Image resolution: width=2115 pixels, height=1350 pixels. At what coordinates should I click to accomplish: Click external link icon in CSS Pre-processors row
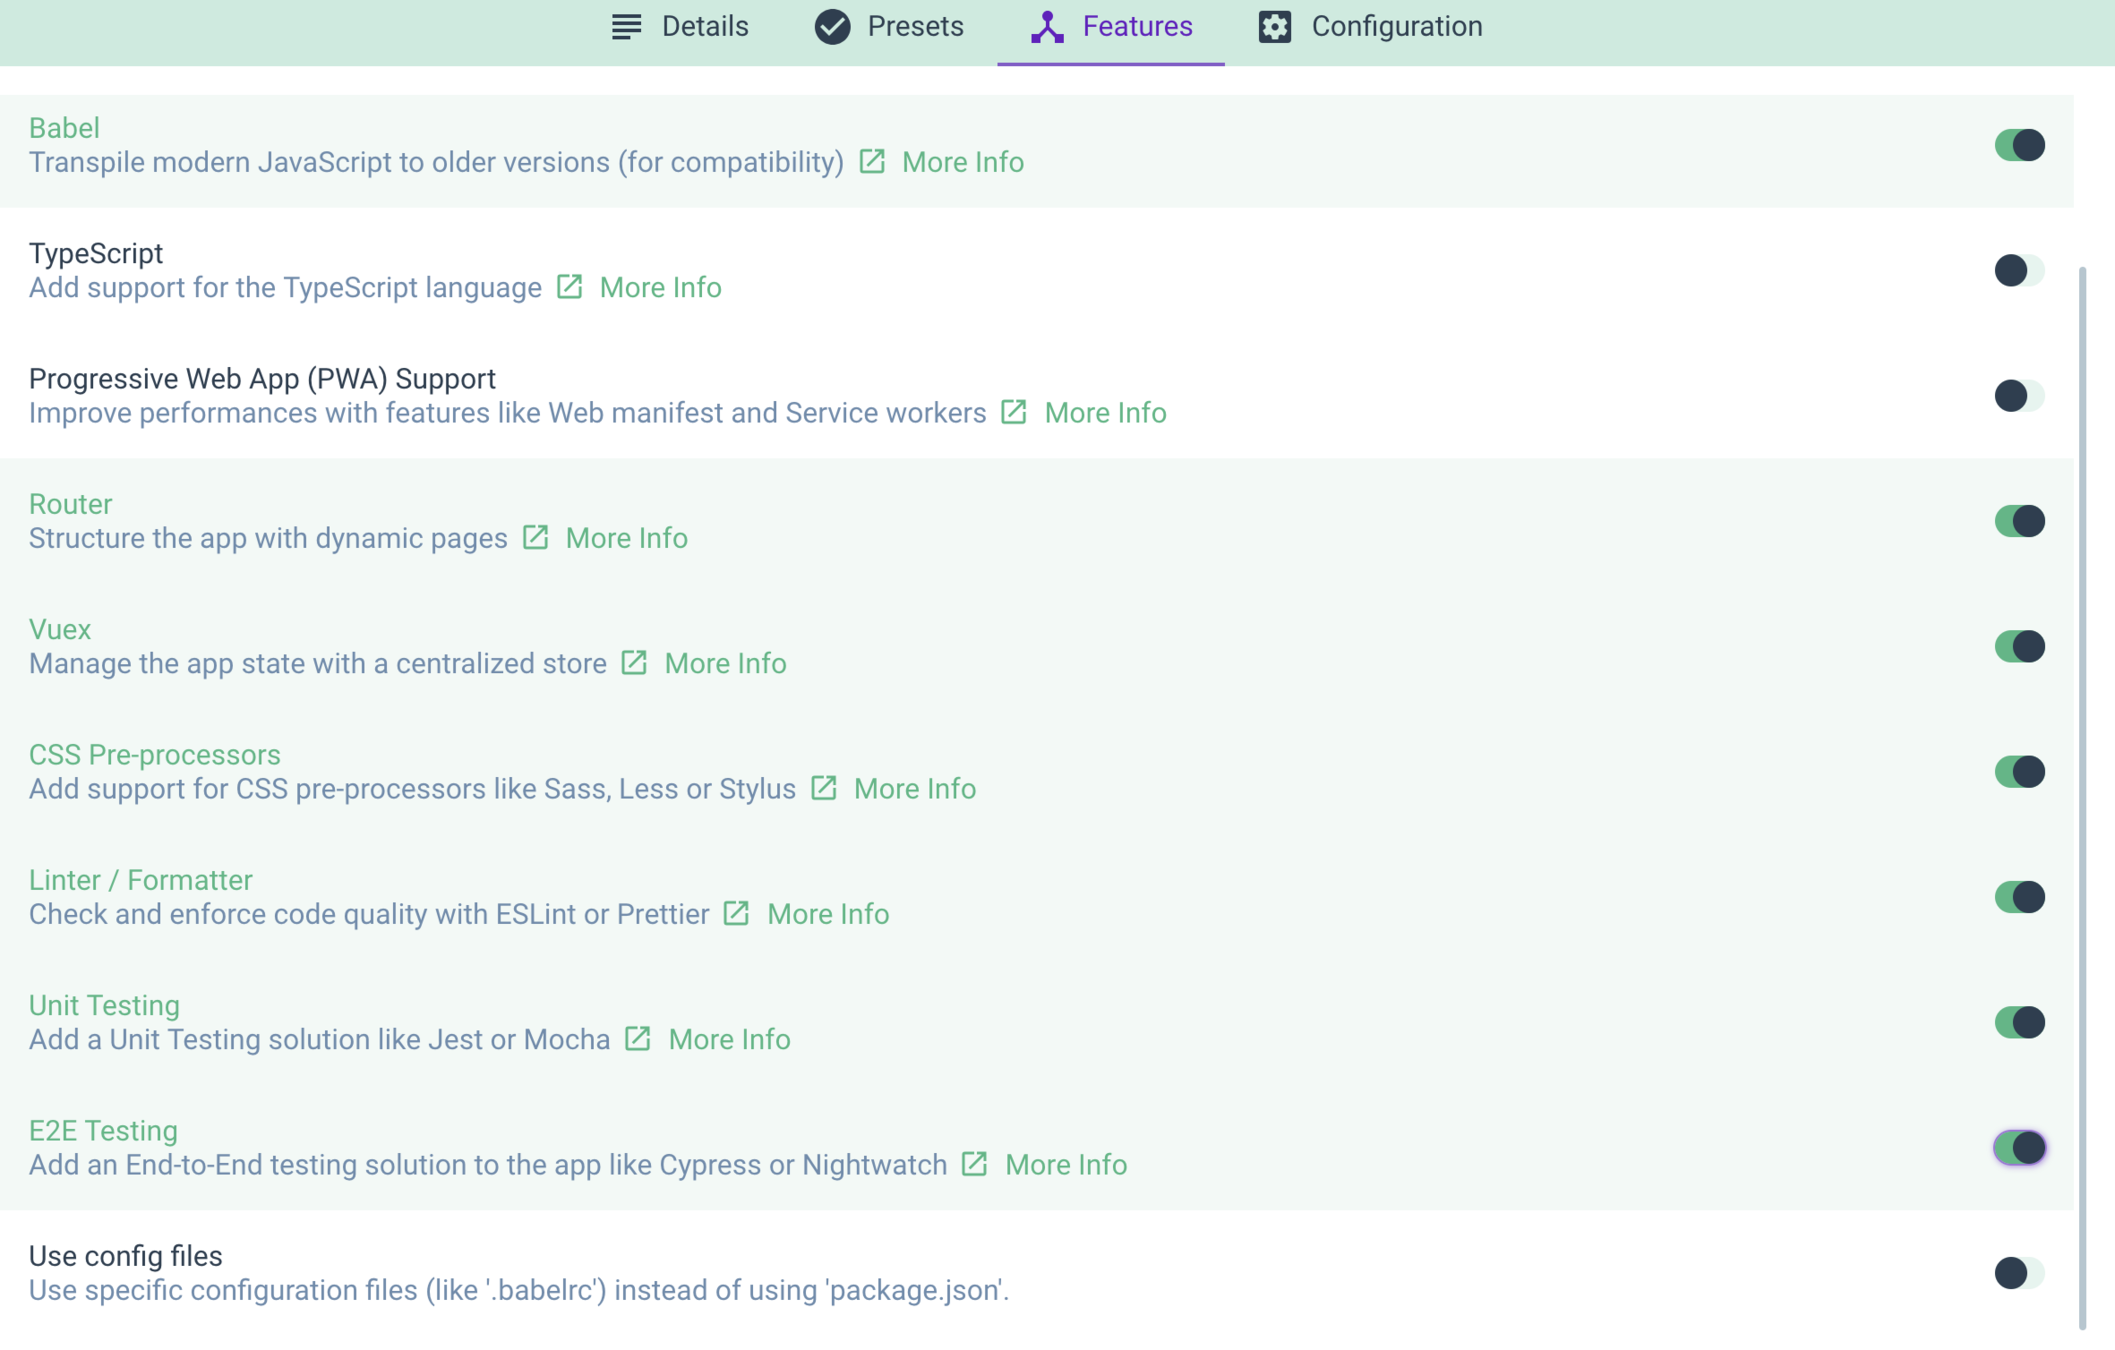[823, 788]
